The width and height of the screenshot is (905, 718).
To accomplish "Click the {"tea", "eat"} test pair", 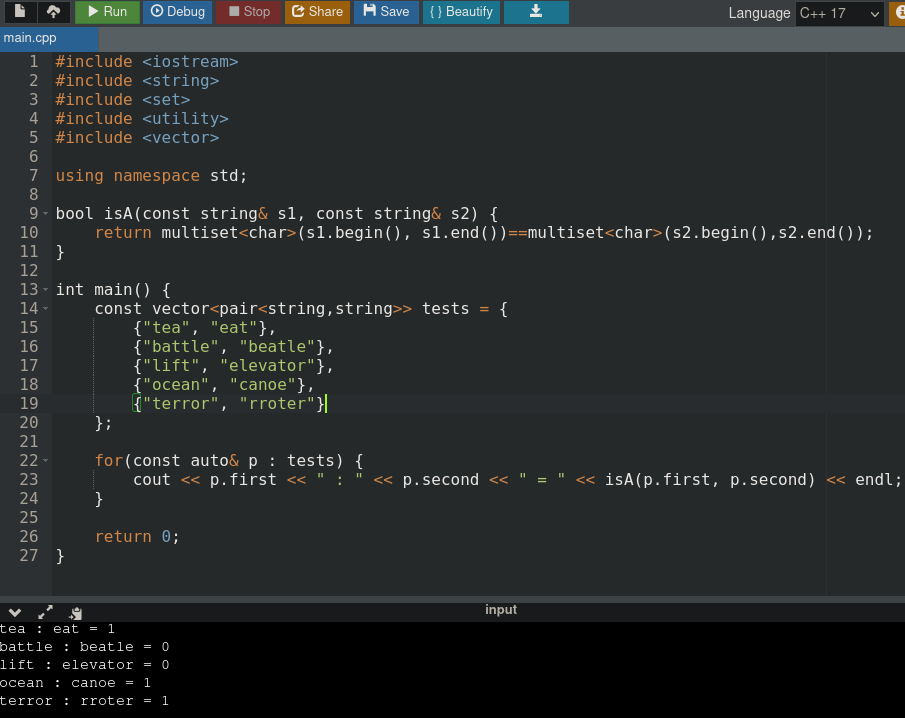I will [x=204, y=328].
